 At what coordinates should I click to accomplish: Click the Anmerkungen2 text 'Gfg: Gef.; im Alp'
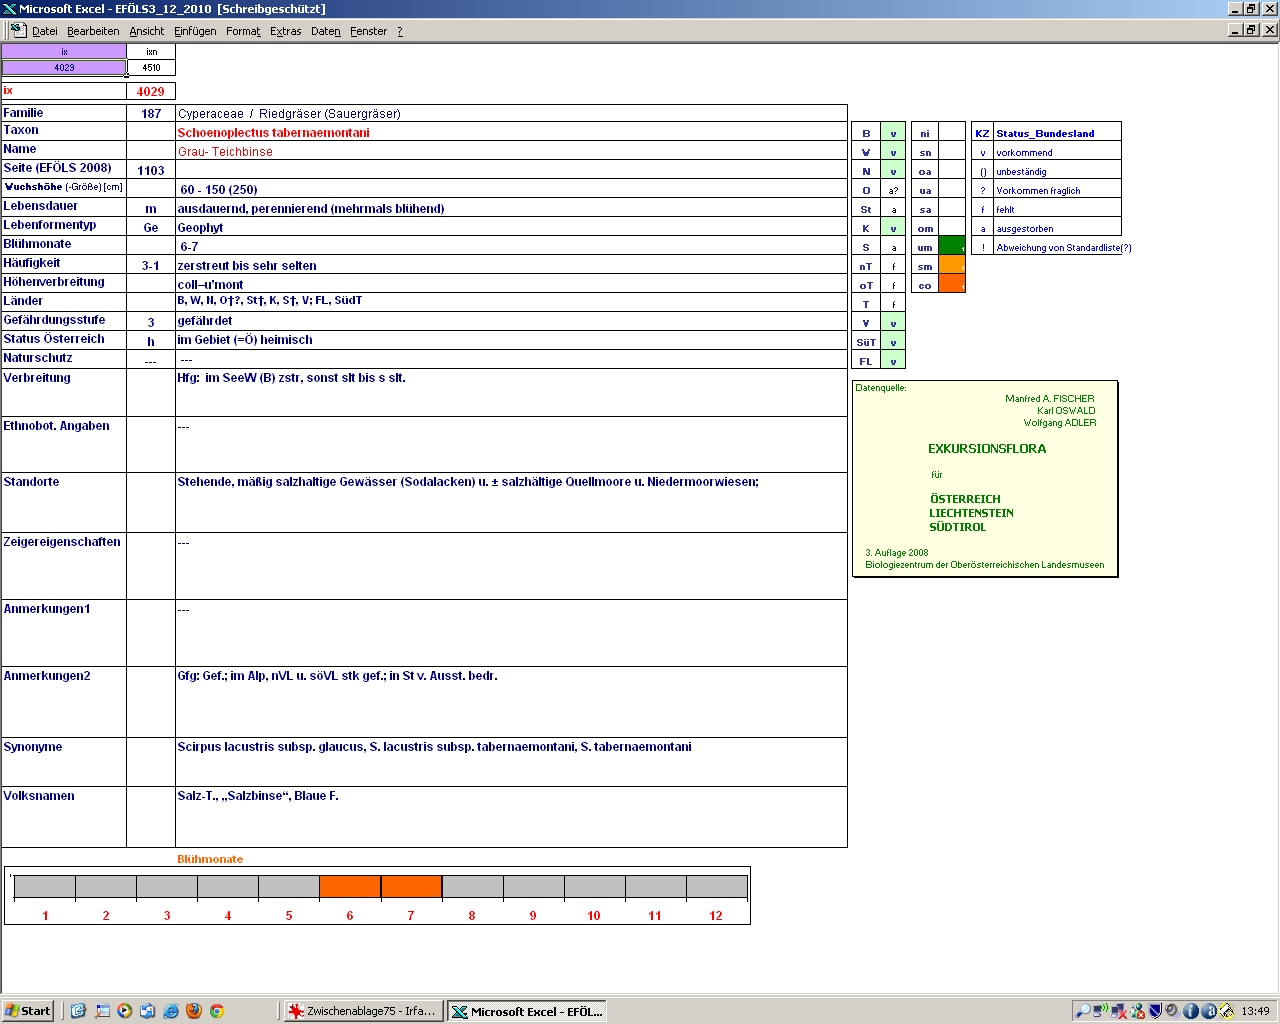337,676
